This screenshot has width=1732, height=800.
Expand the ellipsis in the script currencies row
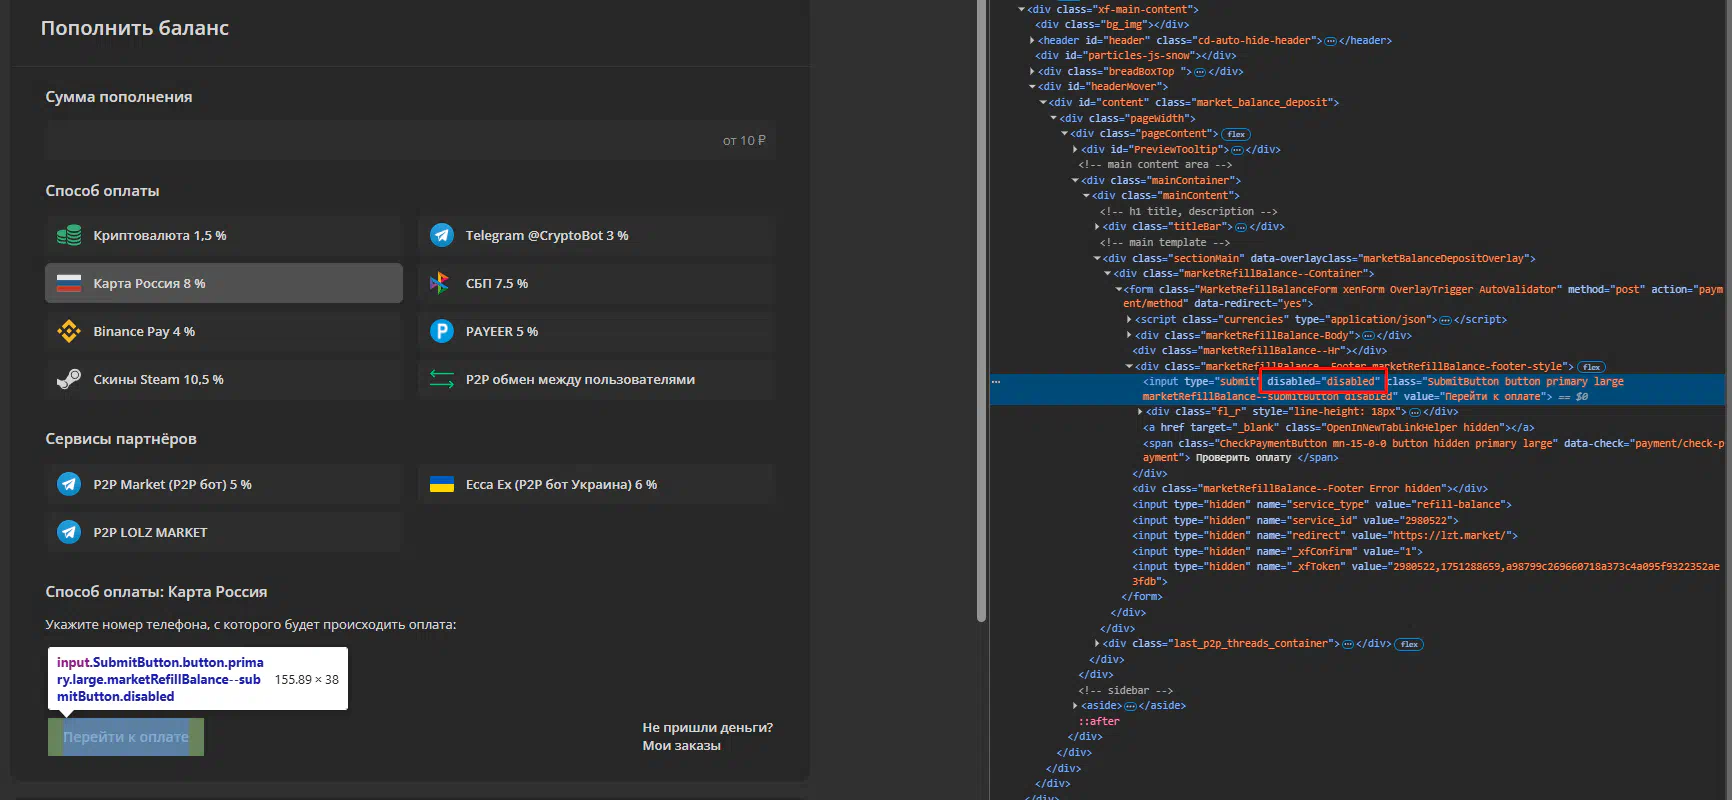[x=1445, y=320]
